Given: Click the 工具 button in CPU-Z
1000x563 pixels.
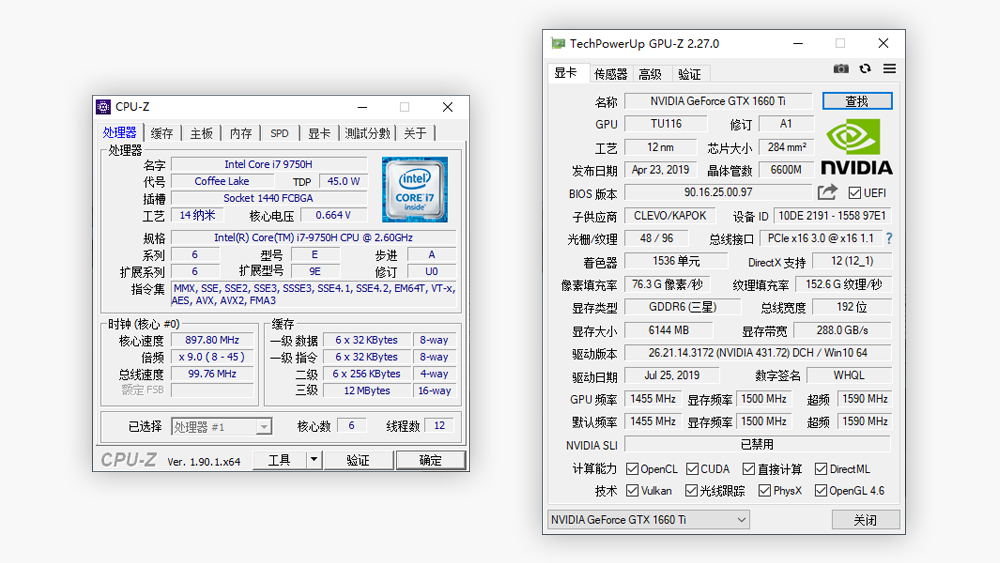Looking at the screenshot, I should point(279,460).
